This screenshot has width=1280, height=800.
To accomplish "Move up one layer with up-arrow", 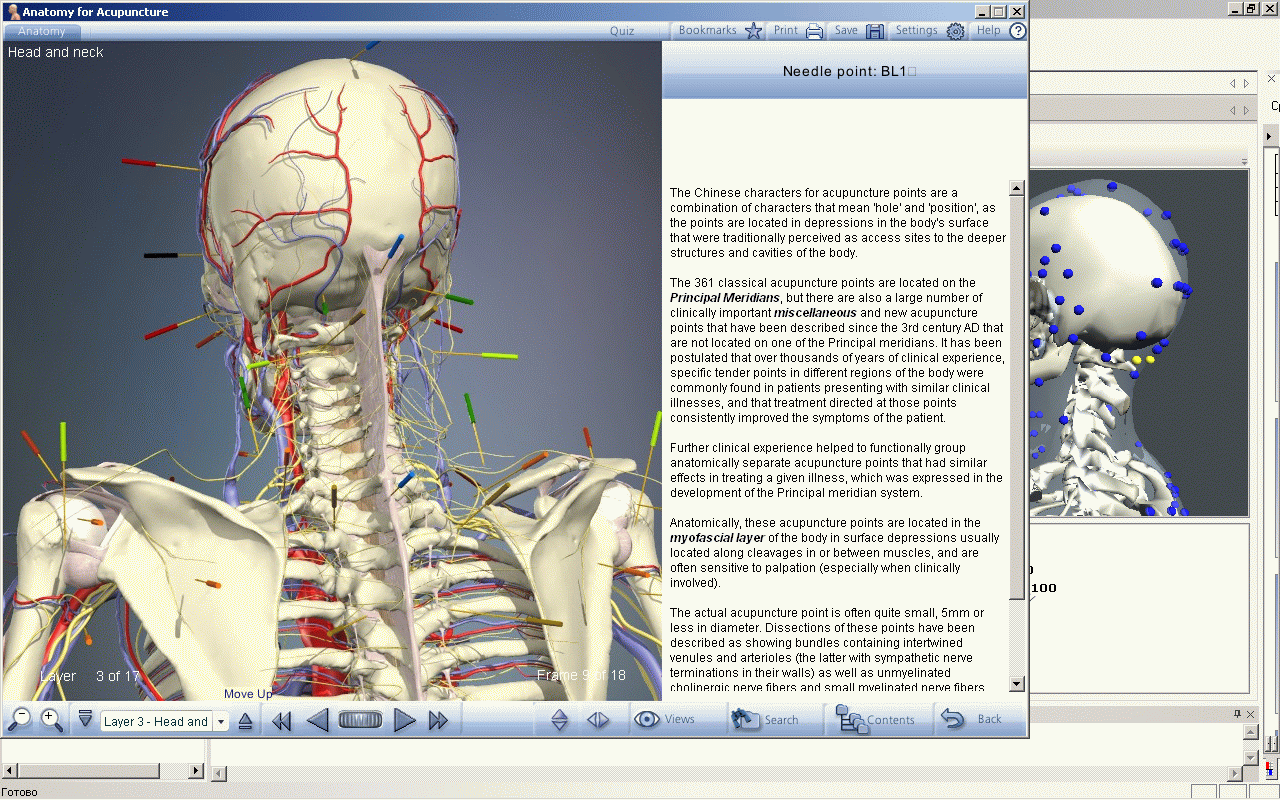I will click(245, 721).
